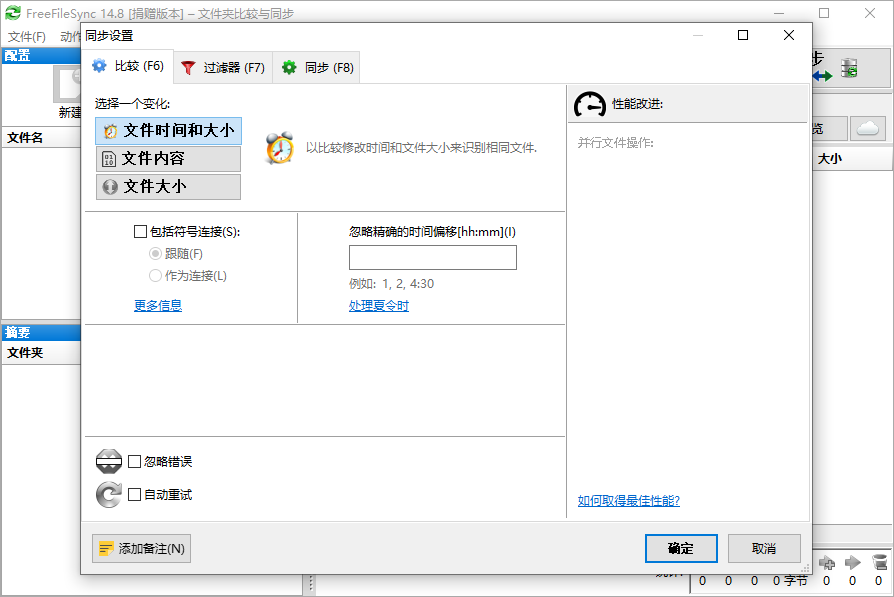Check the 忽略错误 option
Image resolution: width=894 pixels, height=597 pixels.
(x=134, y=460)
